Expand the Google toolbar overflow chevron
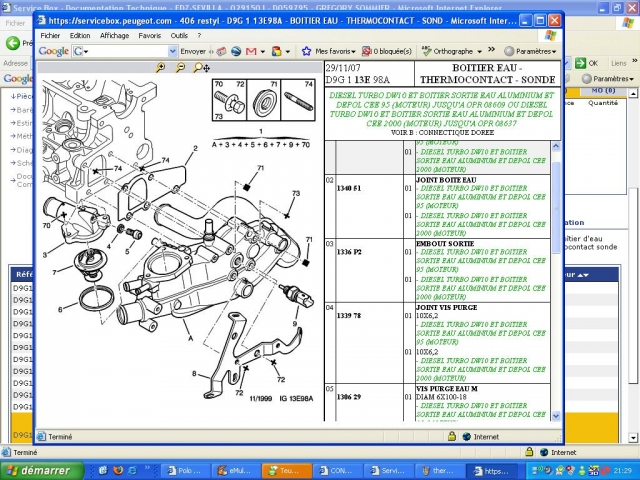The height and width of the screenshot is (480, 640). tap(491, 50)
